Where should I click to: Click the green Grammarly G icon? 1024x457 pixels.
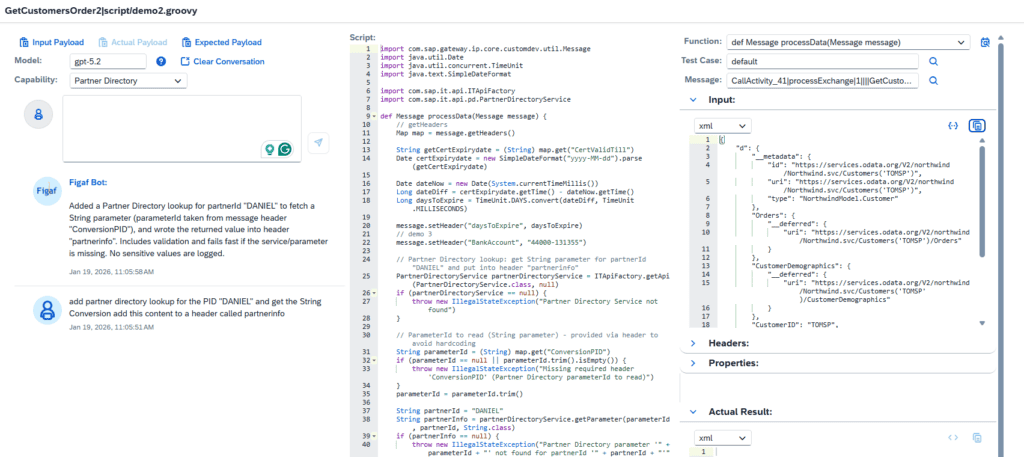[285, 149]
